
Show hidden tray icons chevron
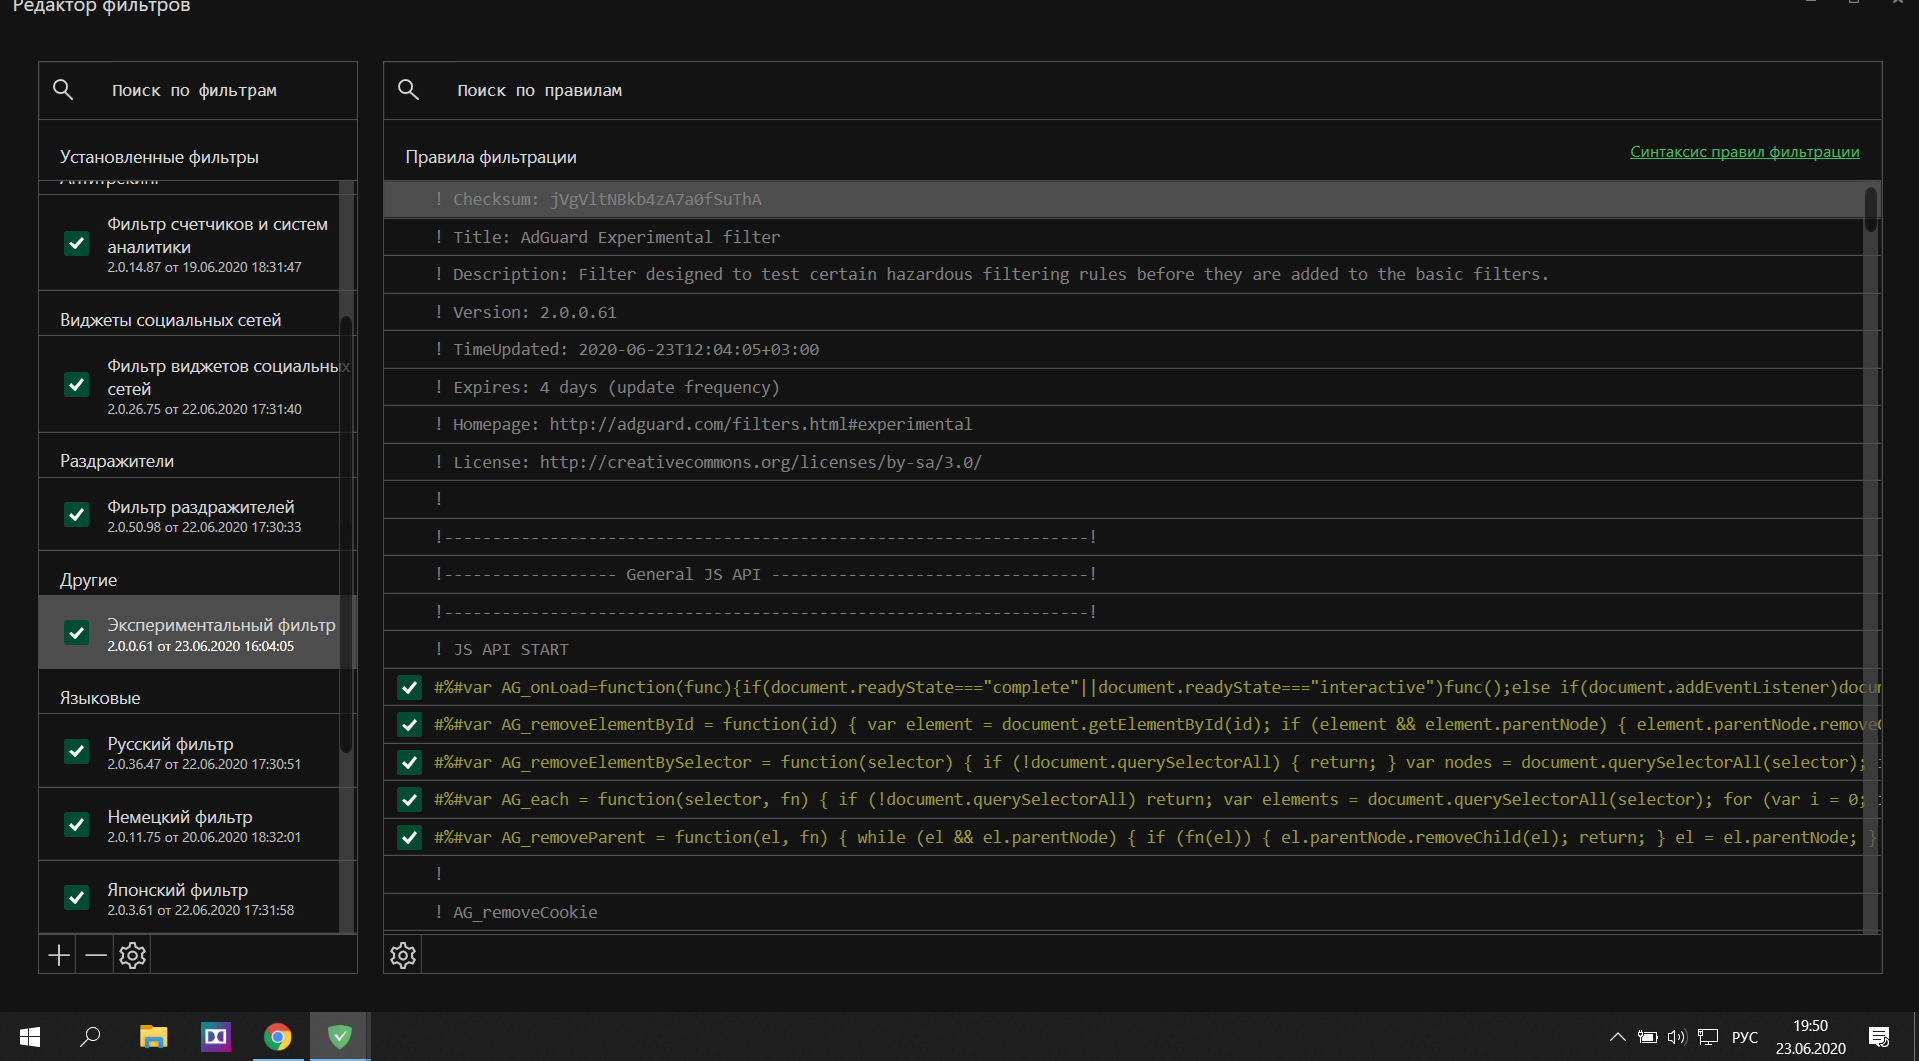(x=1617, y=1037)
